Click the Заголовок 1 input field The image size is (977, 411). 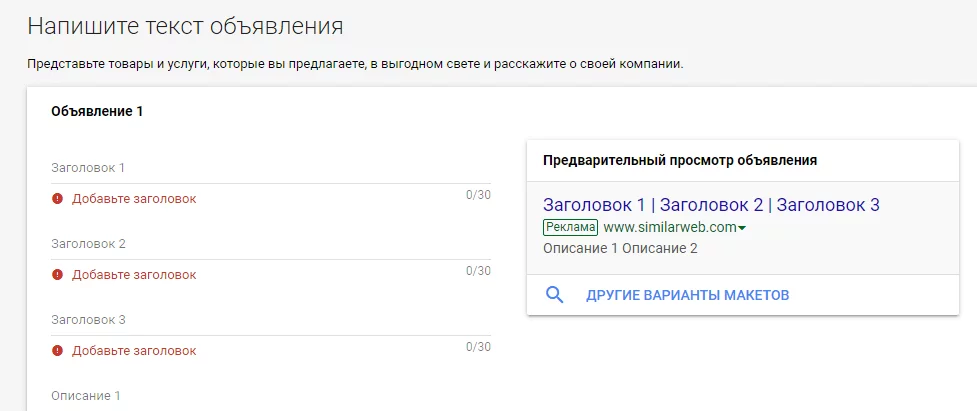pos(271,168)
